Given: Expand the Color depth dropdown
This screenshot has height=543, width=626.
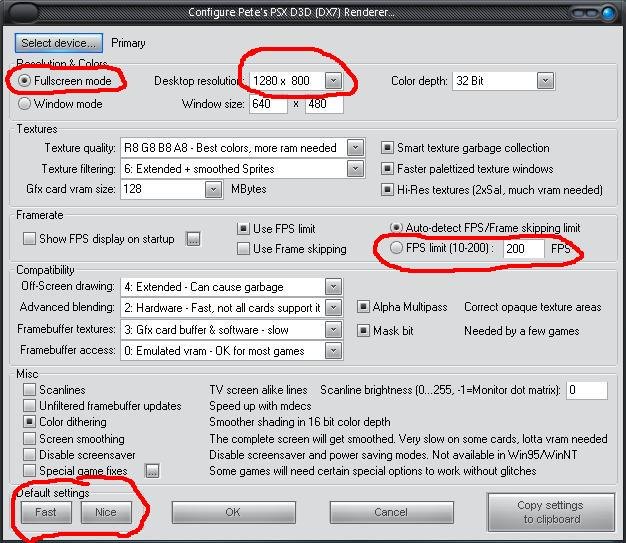Looking at the screenshot, I should 544,80.
